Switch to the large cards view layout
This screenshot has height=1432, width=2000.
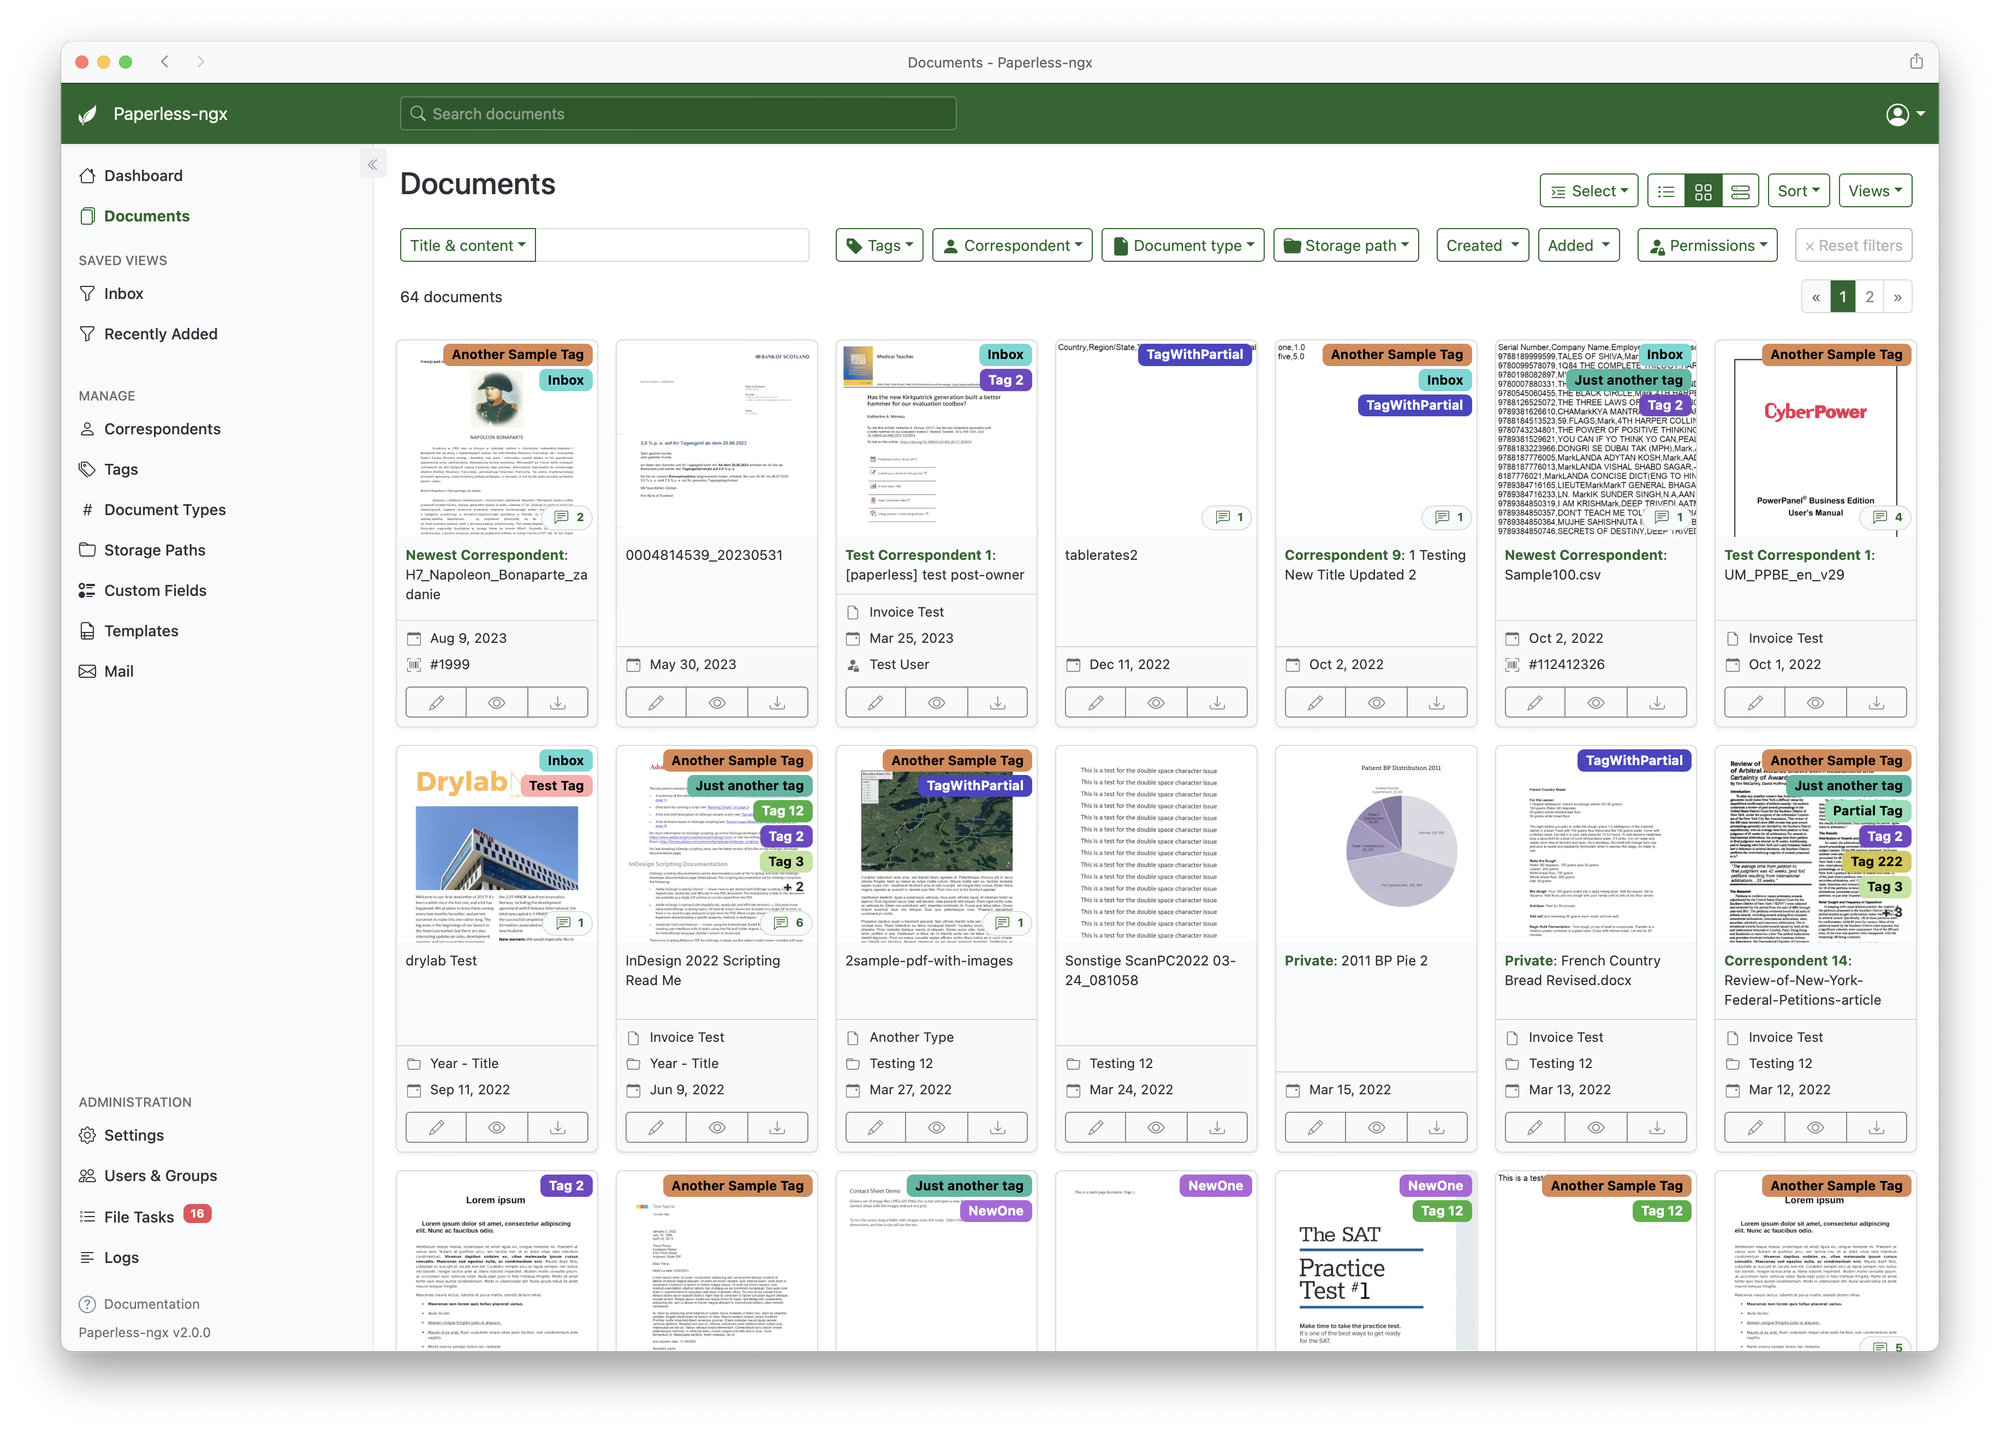tap(1741, 191)
